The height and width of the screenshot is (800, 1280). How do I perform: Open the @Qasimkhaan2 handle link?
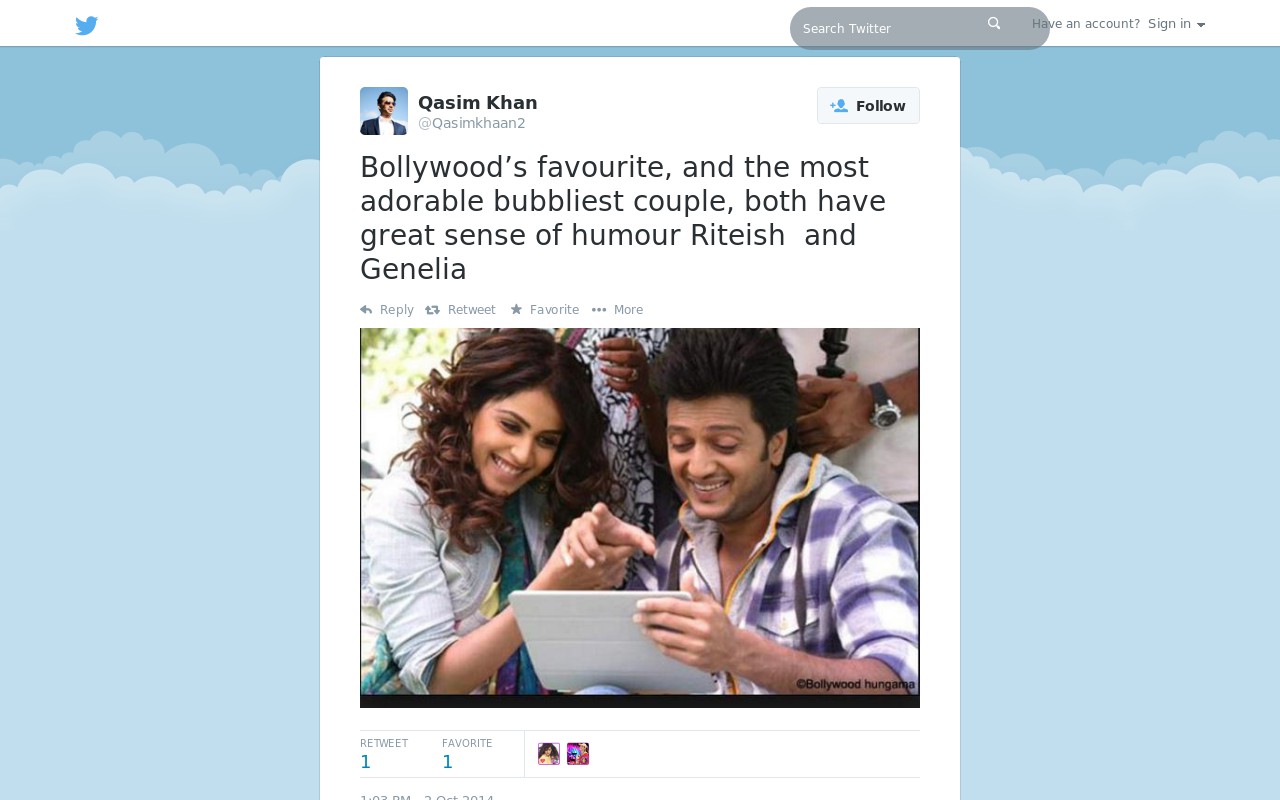472,124
